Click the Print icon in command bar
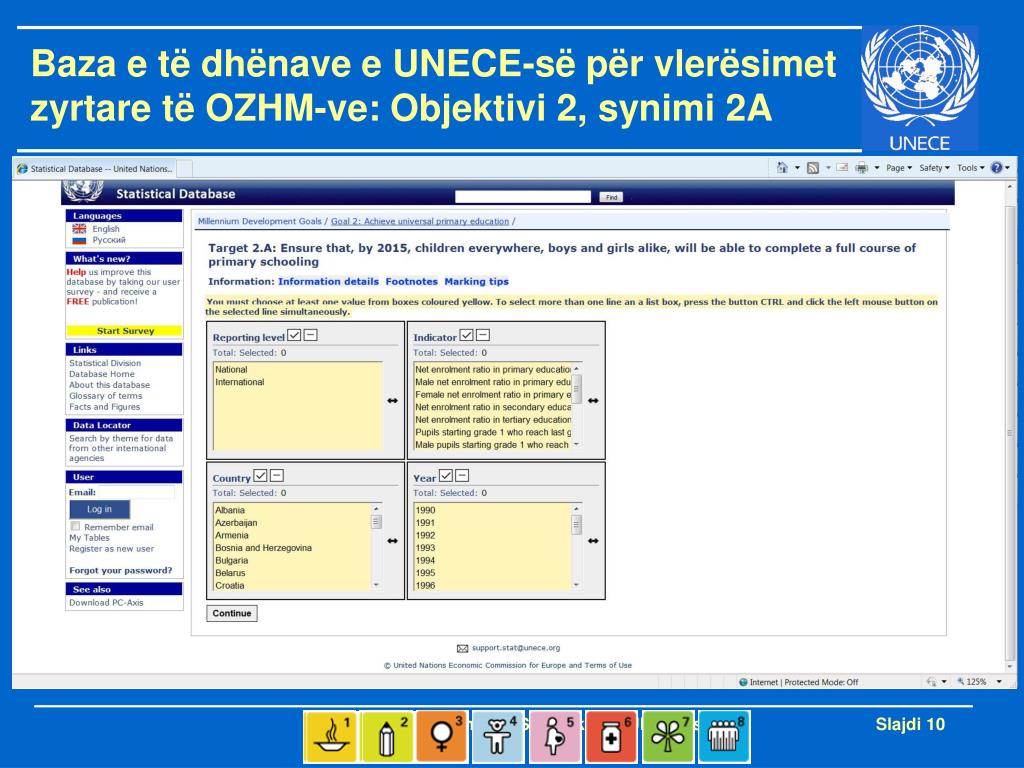Viewport: 1024px width, 768px height. coord(862,168)
